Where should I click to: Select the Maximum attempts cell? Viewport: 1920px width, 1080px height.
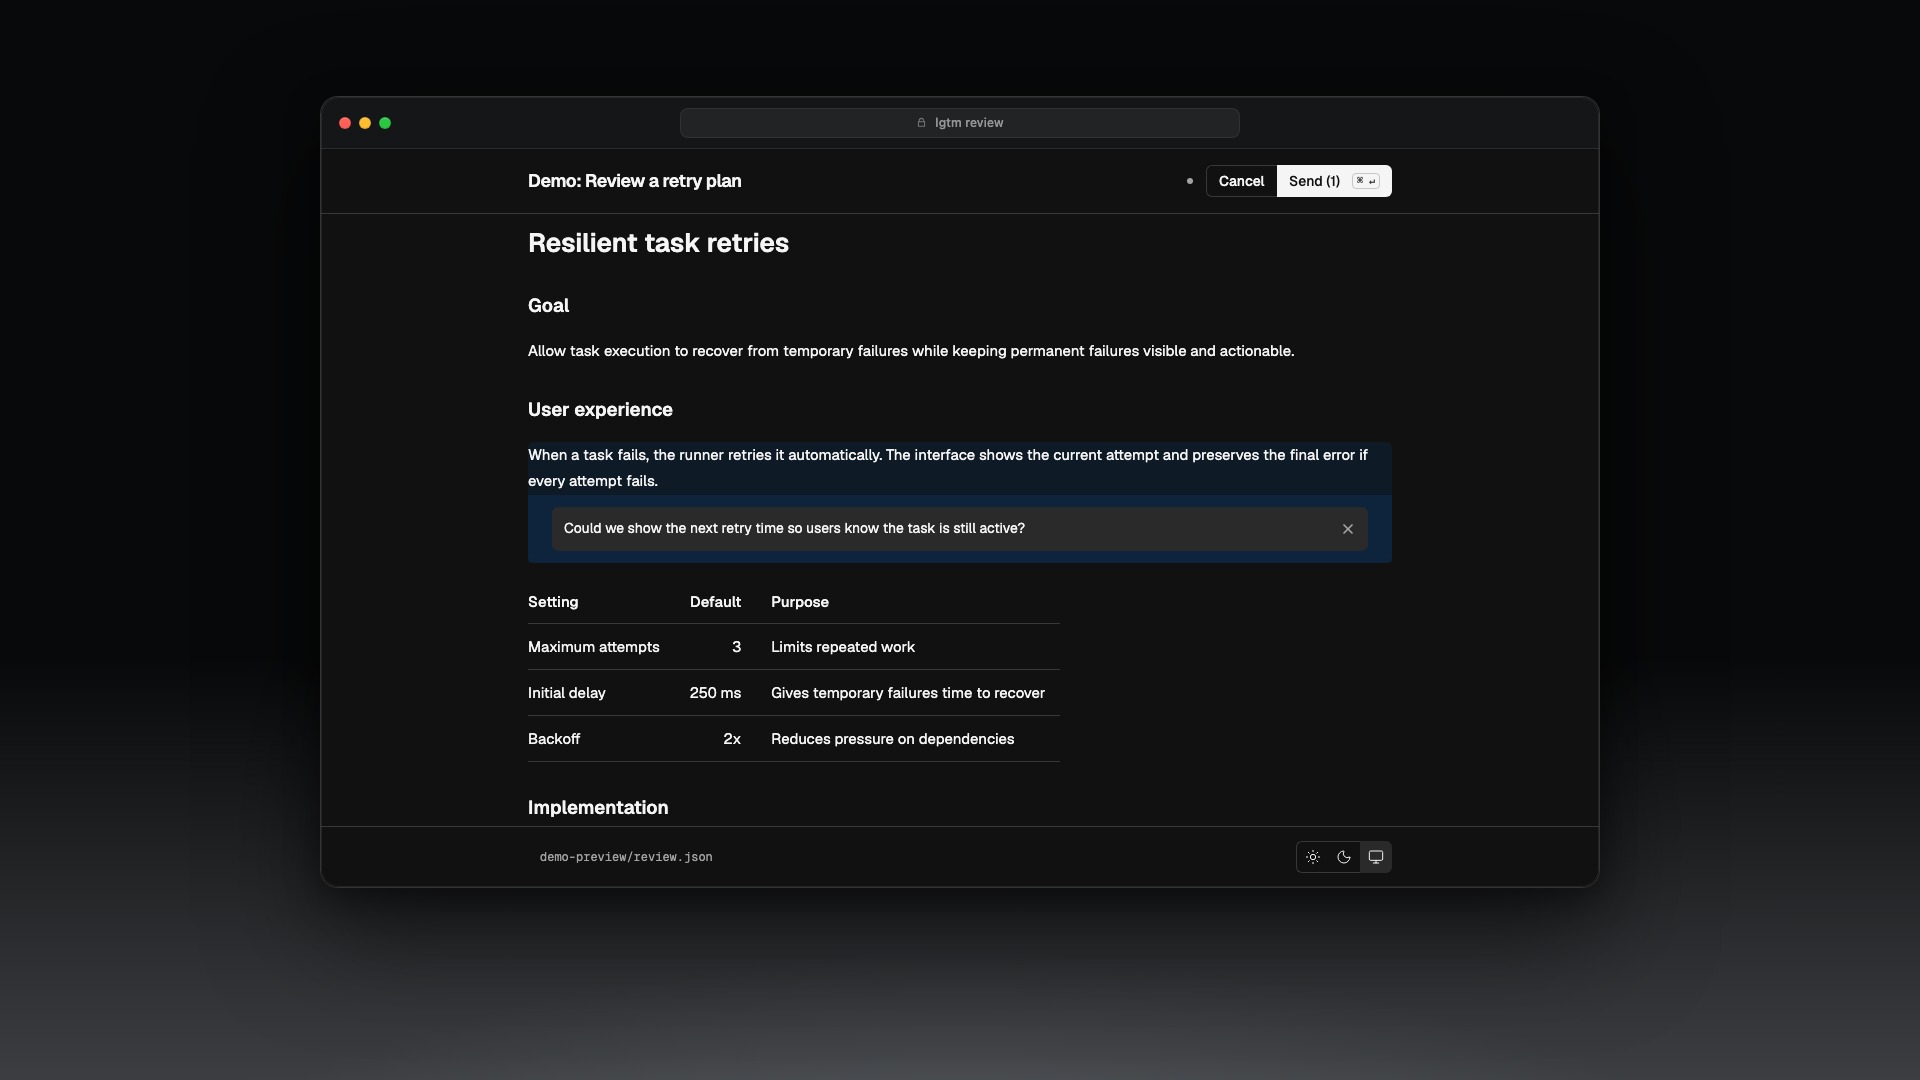[594, 647]
